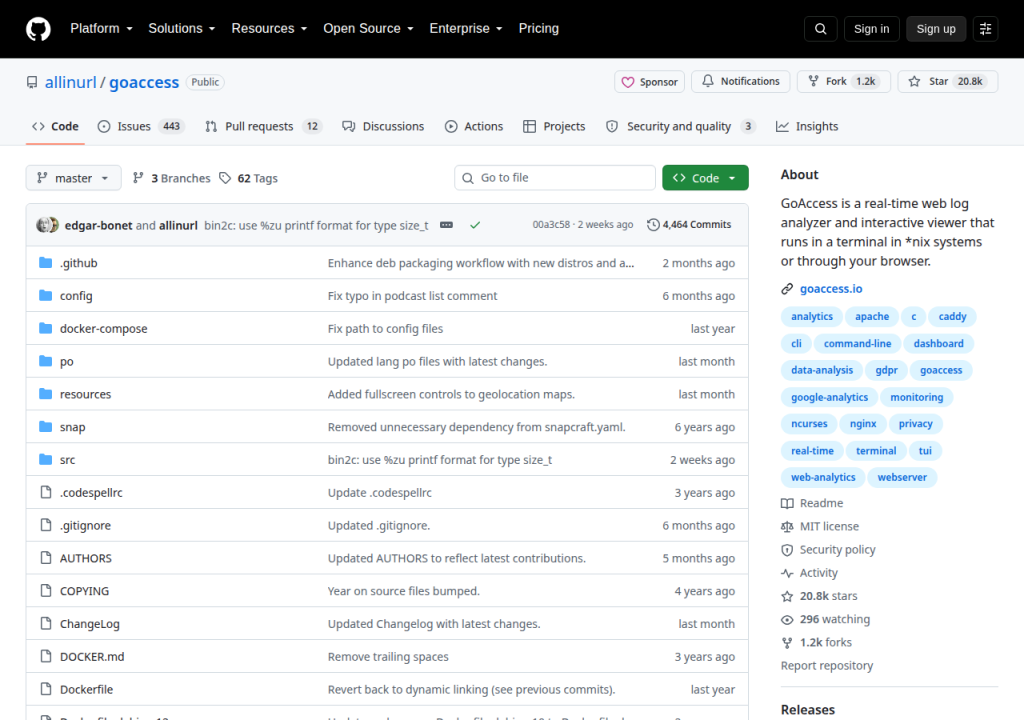Open the AUTHORS file
The height and width of the screenshot is (720, 1024).
pos(86,558)
